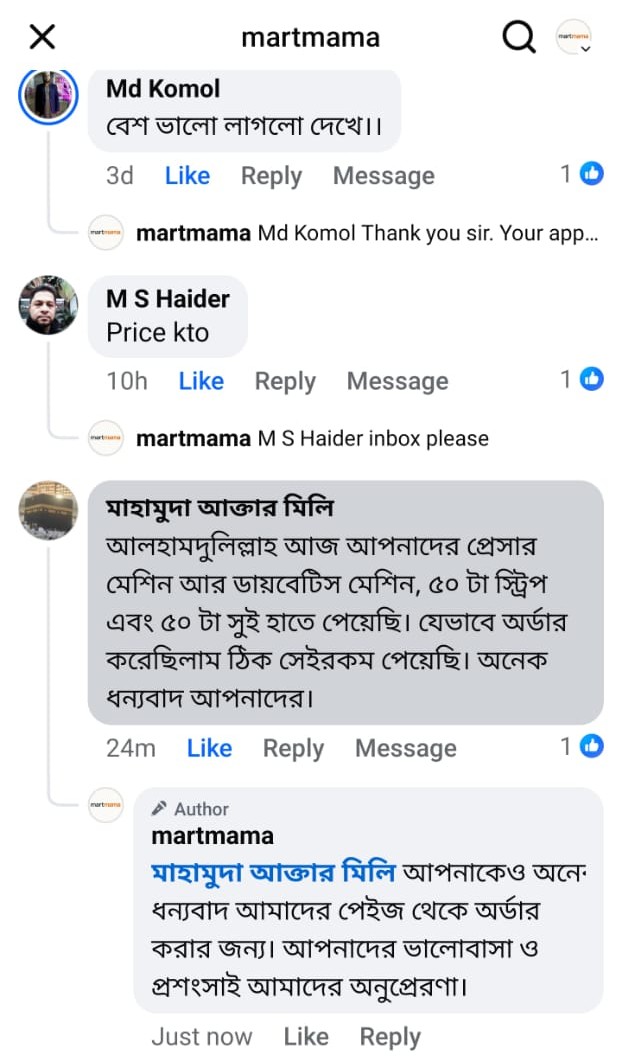Reply to M S Haider's comment
Image resolution: width=622 pixels, height=1059 pixels.
tap(285, 381)
